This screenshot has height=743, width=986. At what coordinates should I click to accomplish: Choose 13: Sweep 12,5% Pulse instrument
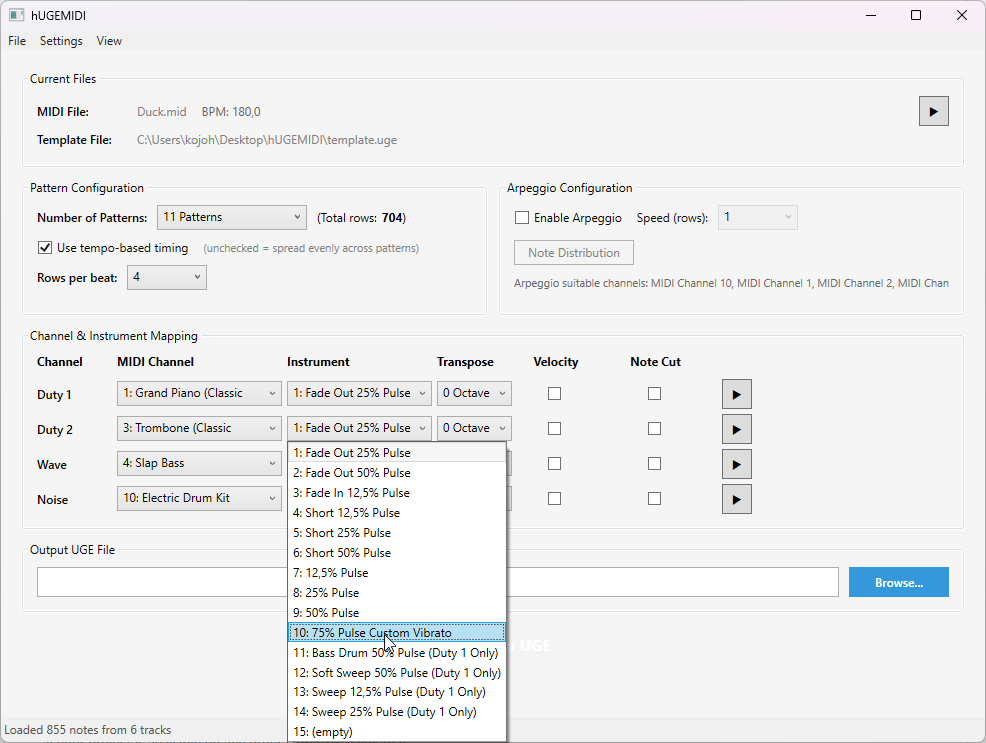point(397,692)
